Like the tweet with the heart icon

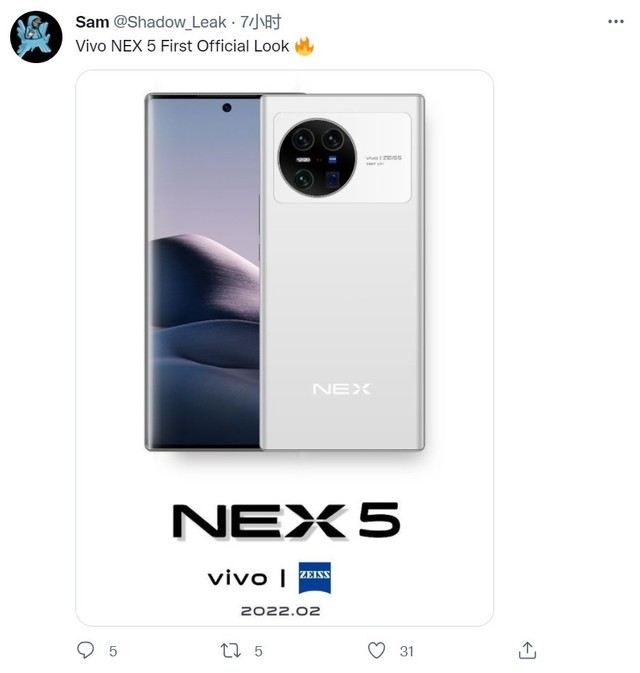point(377,650)
